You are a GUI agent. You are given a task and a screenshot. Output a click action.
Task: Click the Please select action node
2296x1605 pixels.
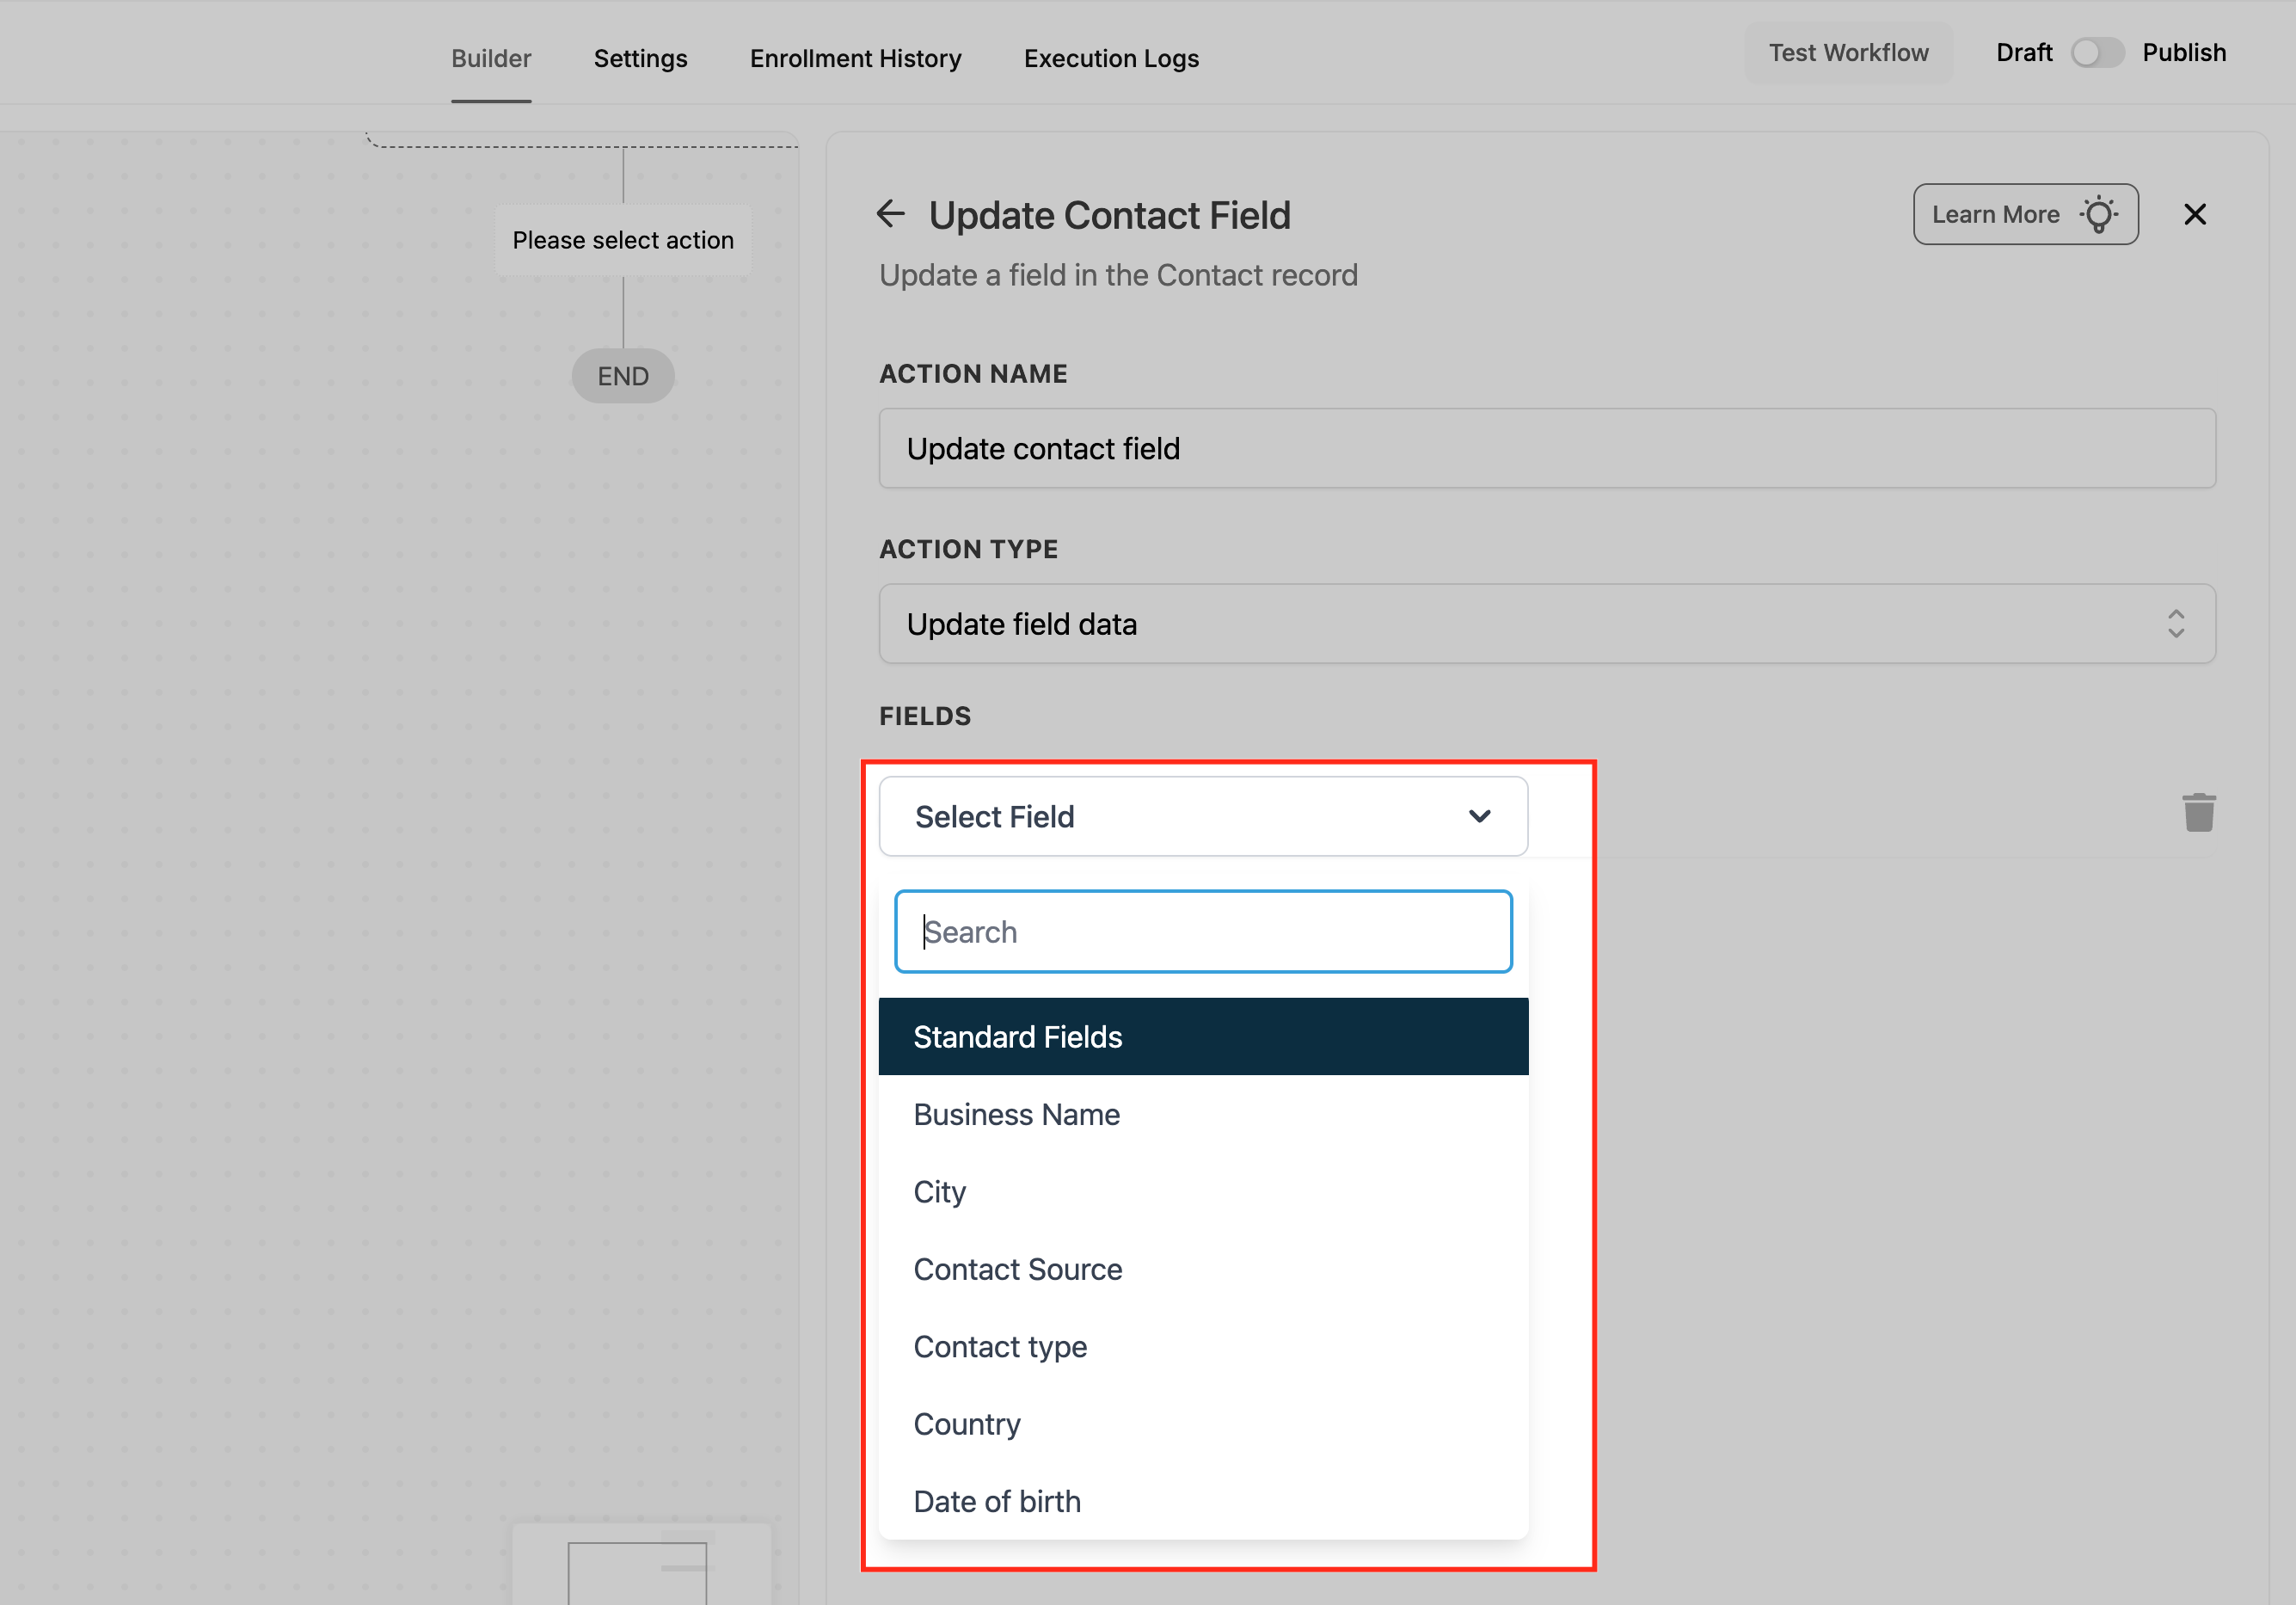(623, 240)
